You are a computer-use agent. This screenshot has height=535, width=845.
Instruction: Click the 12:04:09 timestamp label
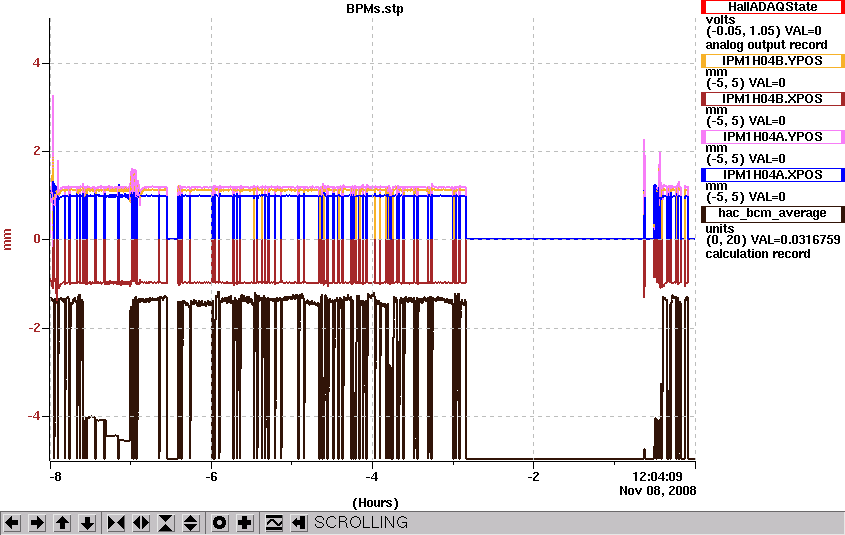pos(657,477)
